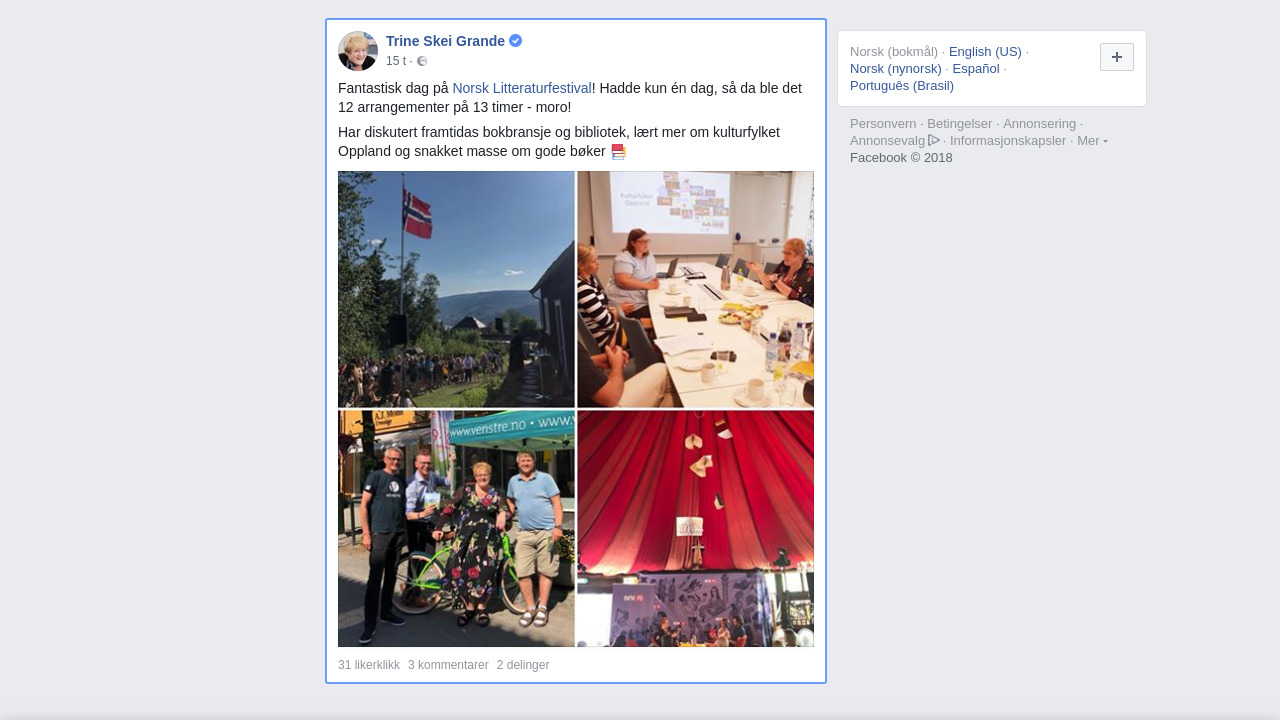View the 31 likerklikk list
This screenshot has height=720, width=1280.
(x=369, y=665)
